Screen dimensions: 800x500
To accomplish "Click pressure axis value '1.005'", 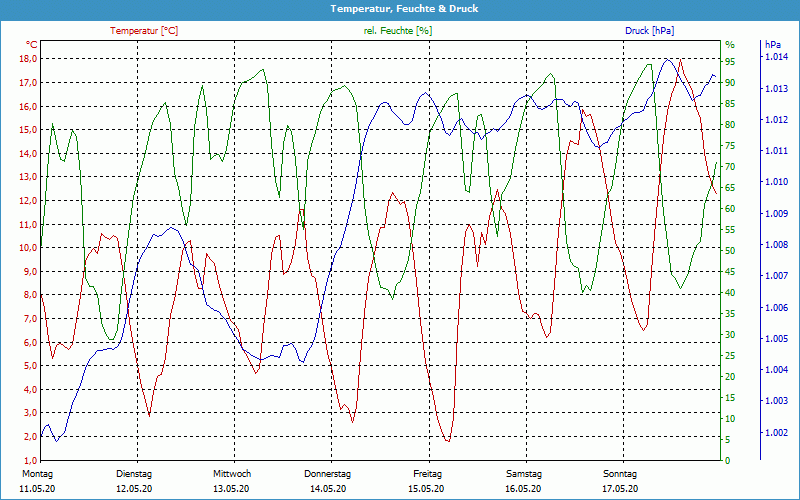I will [776, 339].
